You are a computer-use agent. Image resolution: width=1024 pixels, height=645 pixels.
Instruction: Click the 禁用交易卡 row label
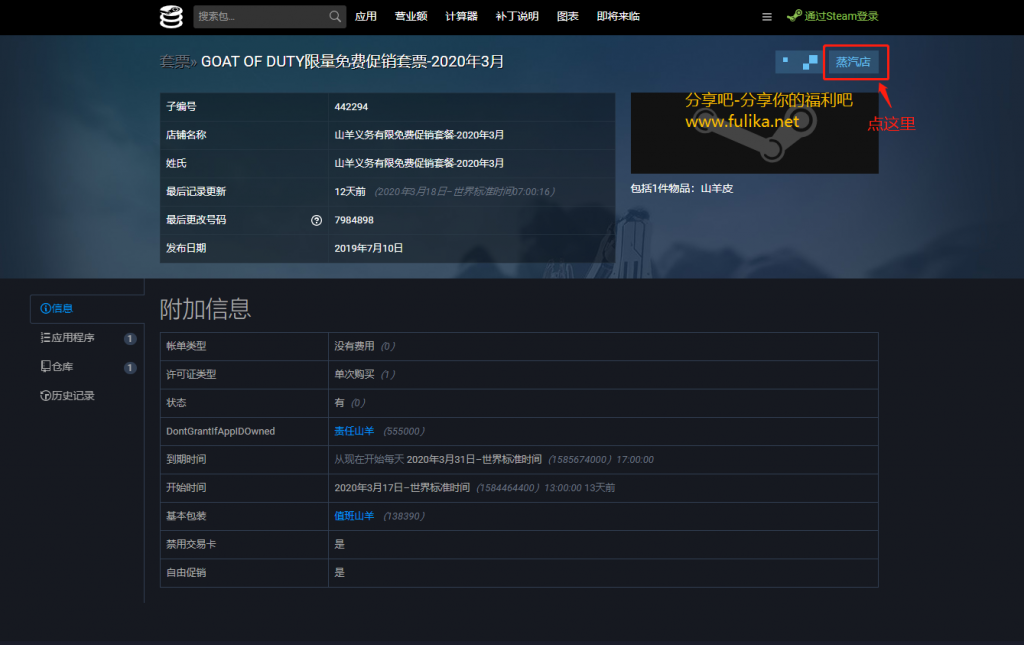tap(191, 544)
